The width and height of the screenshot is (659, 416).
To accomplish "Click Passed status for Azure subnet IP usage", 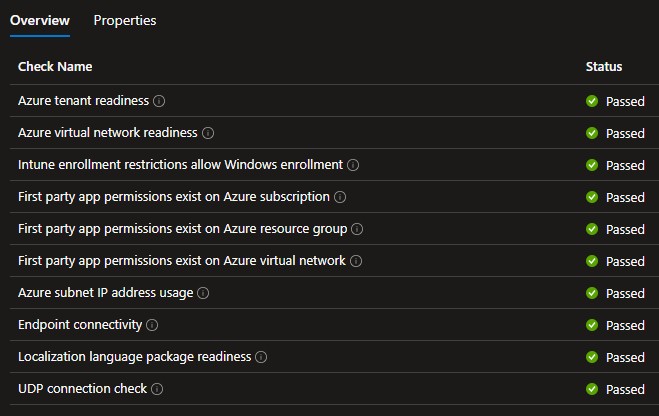I will pos(625,293).
